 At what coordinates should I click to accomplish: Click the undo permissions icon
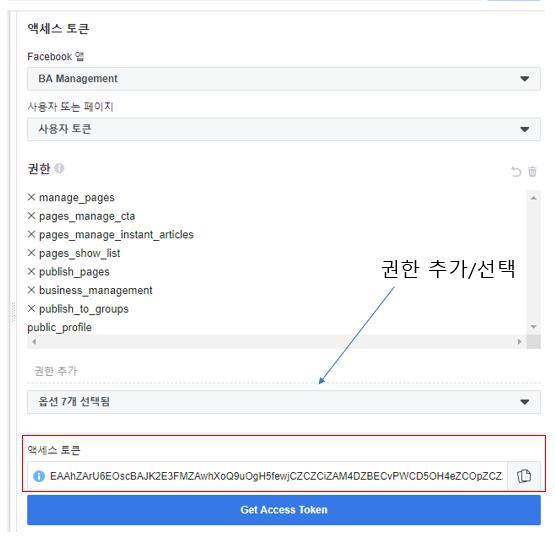[x=516, y=172]
